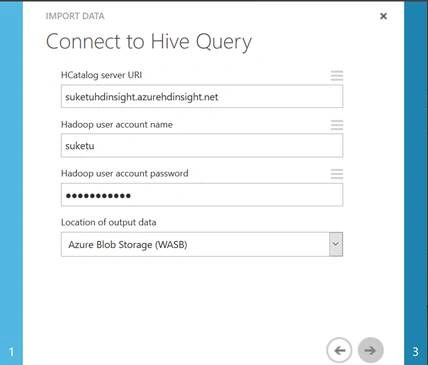The height and width of the screenshot is (365, 428).
Task: Go back with the left arrow button
Action: (x=339, y=350)
